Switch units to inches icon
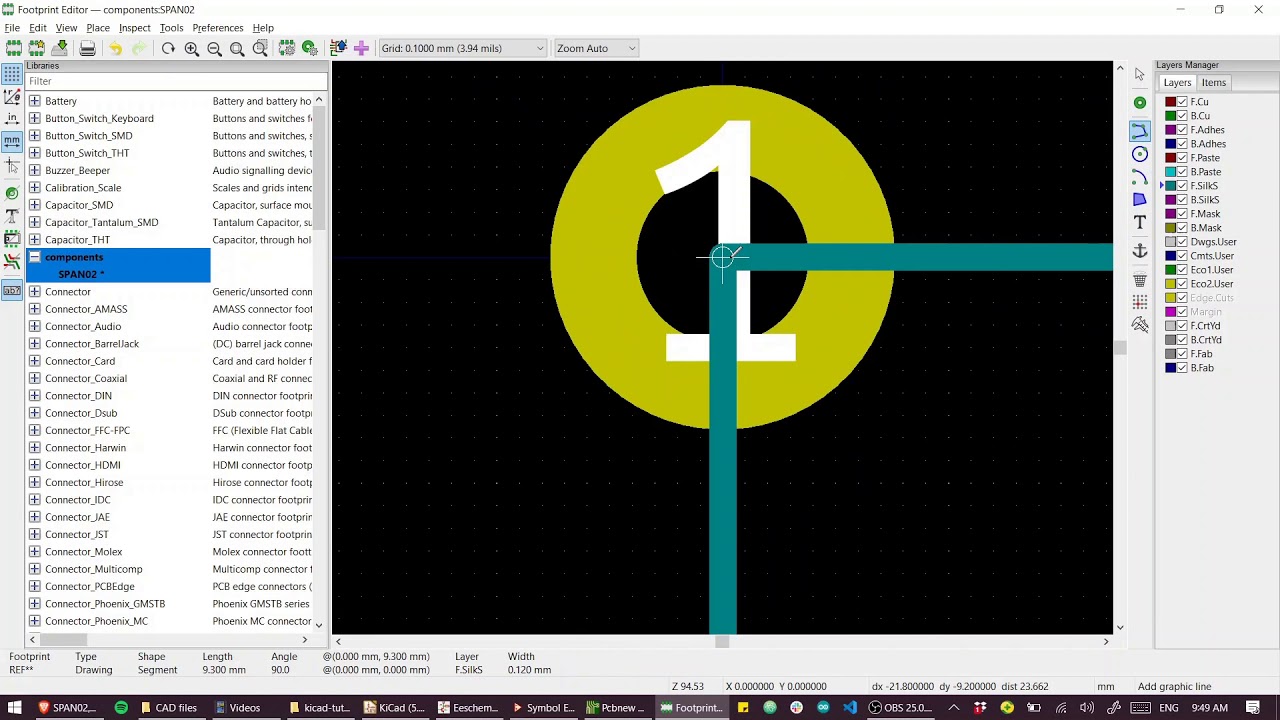The image size is (1280, 720). (12, 120)
